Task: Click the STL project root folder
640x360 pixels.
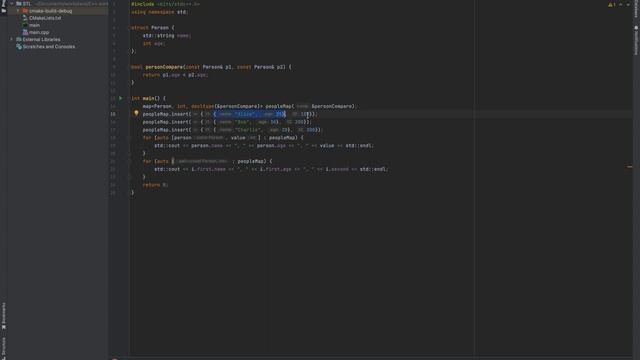Action: click(27, 4)
